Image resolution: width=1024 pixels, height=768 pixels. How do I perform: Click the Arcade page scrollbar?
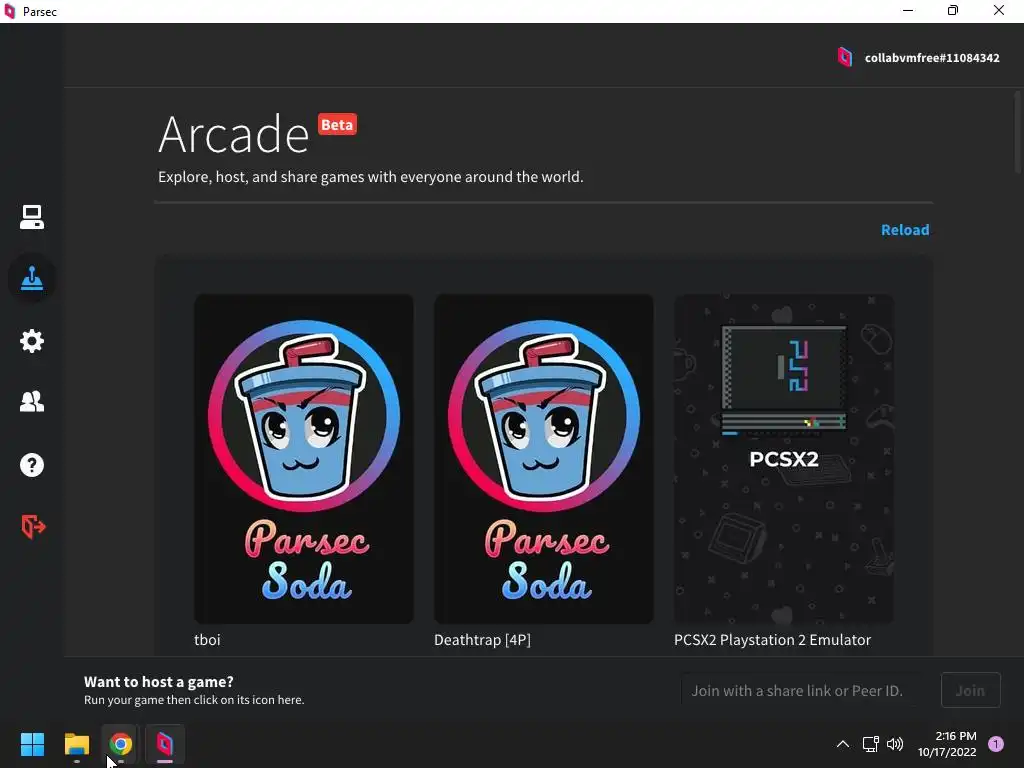[1017, 131]
